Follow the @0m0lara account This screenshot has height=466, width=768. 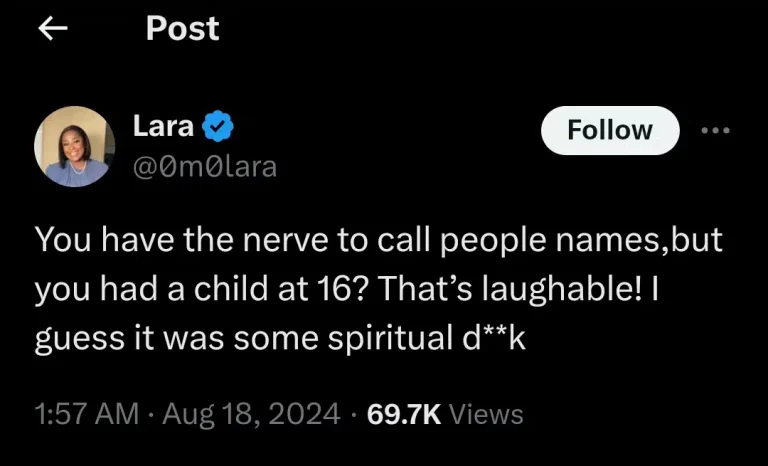point(609,130)
